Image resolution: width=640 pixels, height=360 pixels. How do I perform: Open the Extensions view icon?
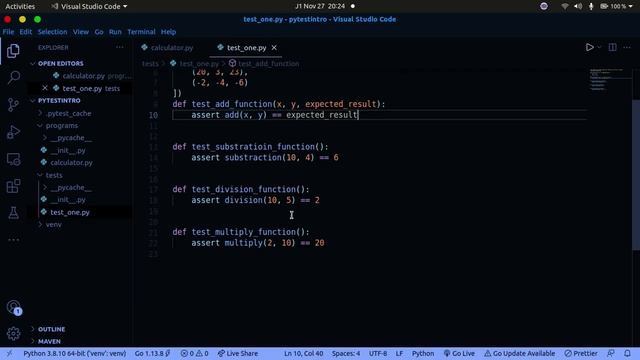click(13, 186)
